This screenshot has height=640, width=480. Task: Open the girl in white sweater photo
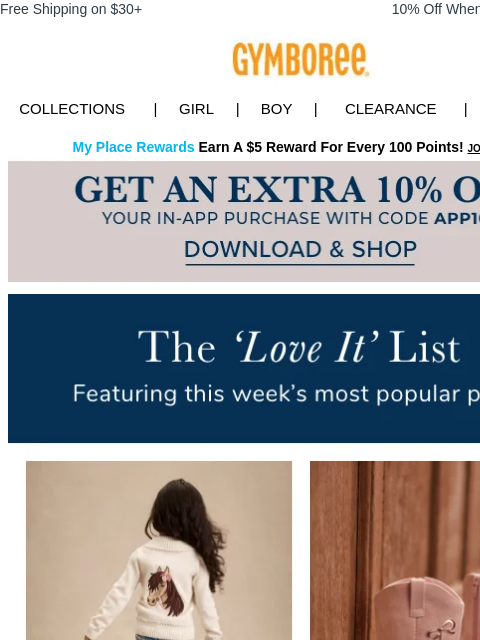(159, 551)
